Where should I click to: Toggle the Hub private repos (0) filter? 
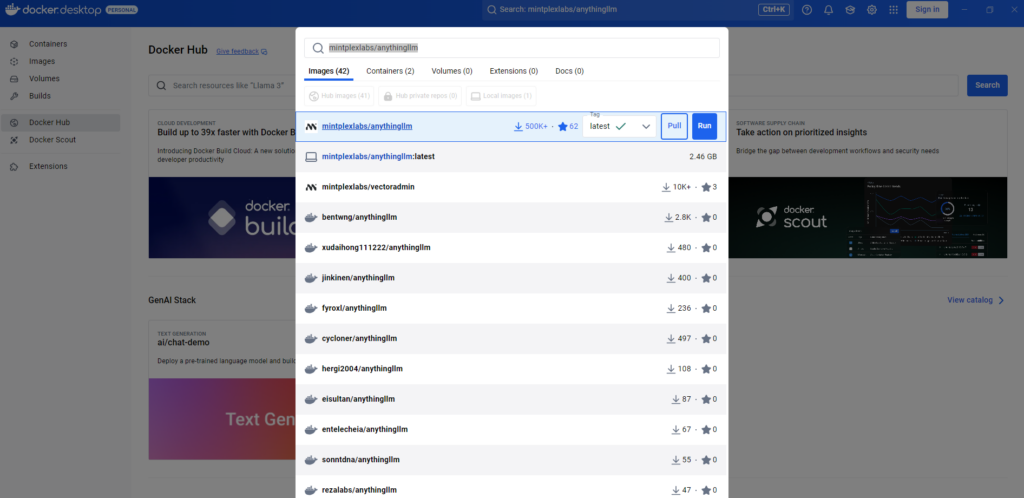pos(420,96)
